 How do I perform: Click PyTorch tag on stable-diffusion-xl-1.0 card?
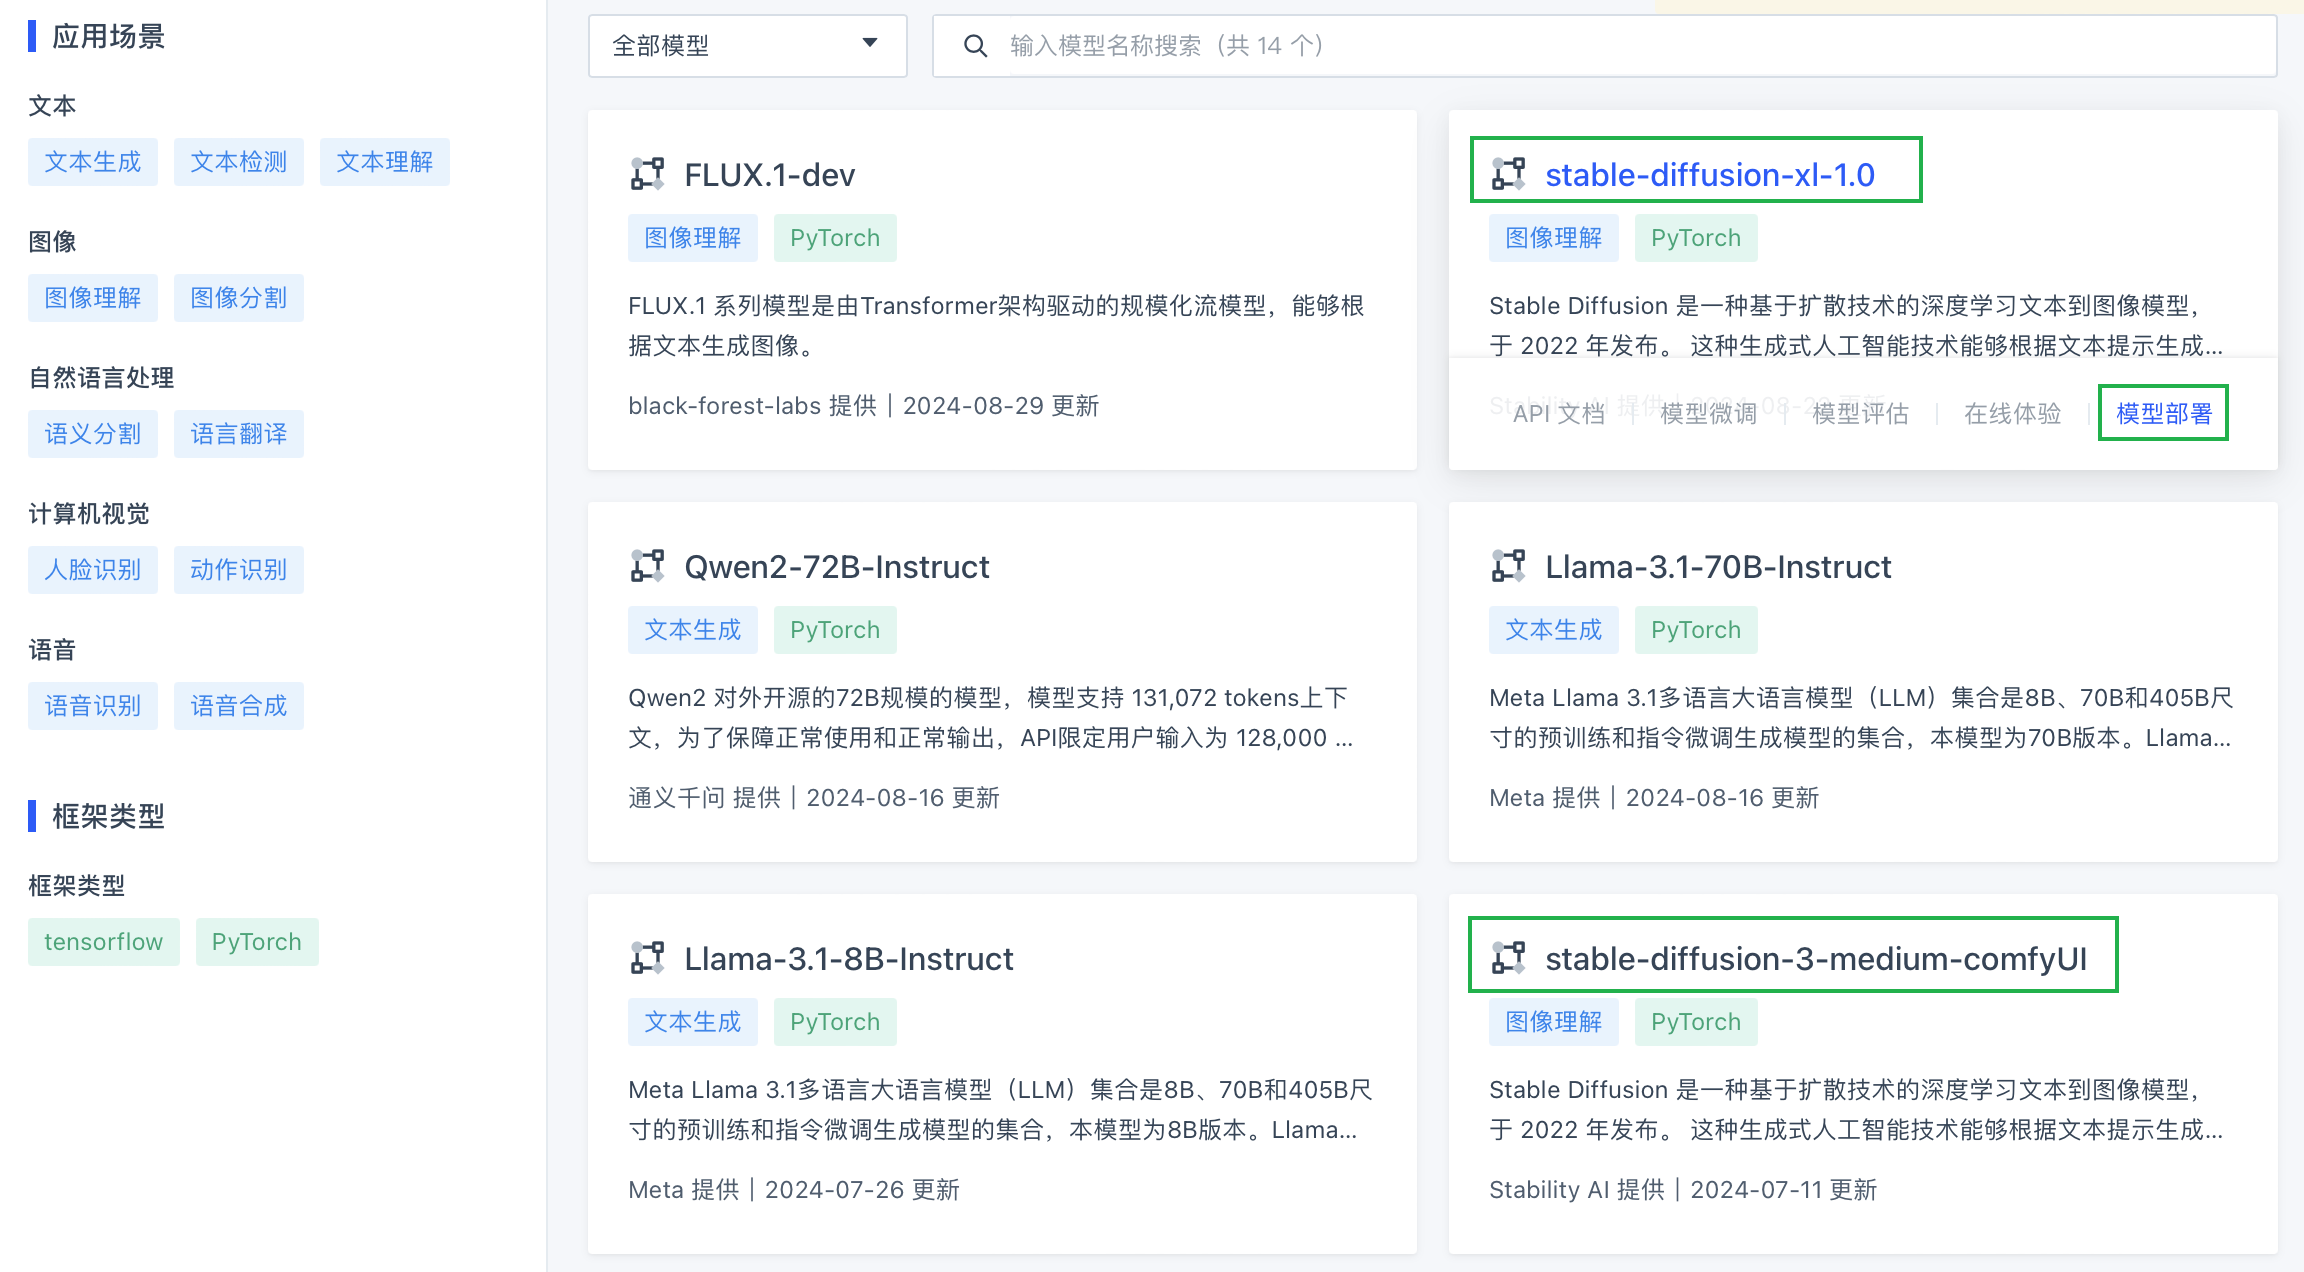pos(1696,238)
